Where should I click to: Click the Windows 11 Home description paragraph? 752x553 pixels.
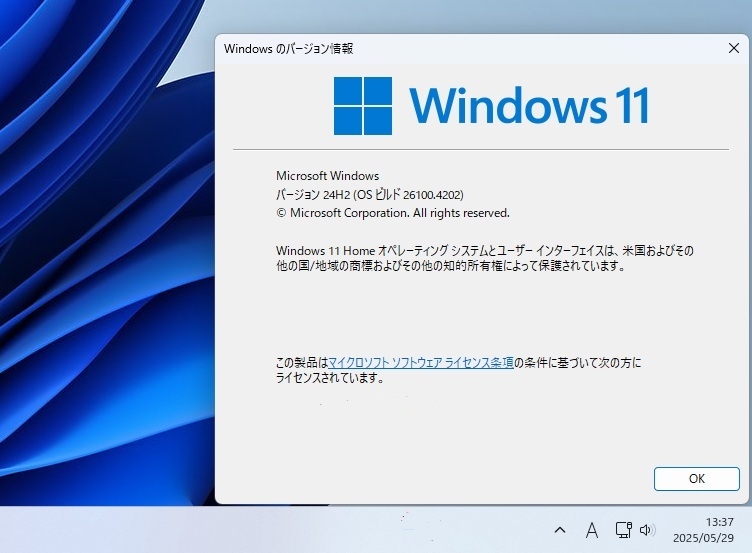pos(485,258)
